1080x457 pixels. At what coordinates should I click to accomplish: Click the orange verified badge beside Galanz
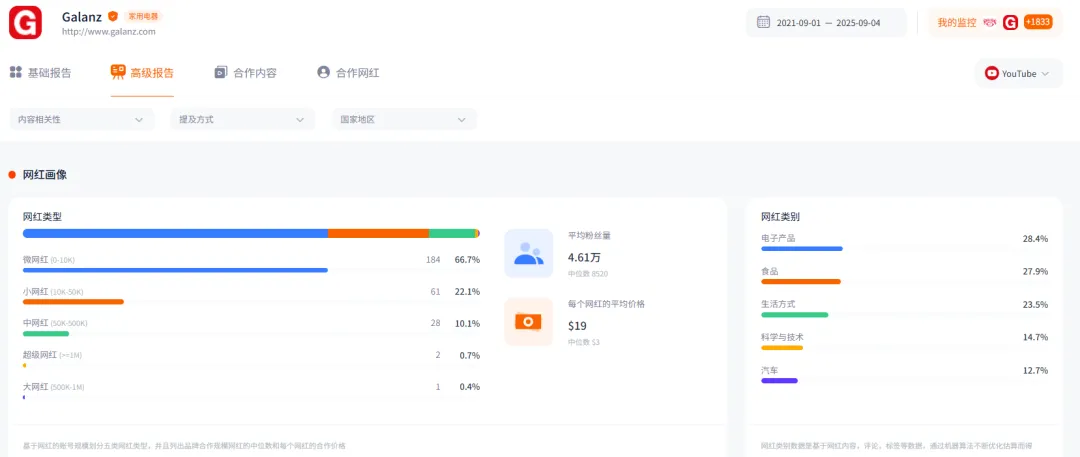tap(113, 16)
